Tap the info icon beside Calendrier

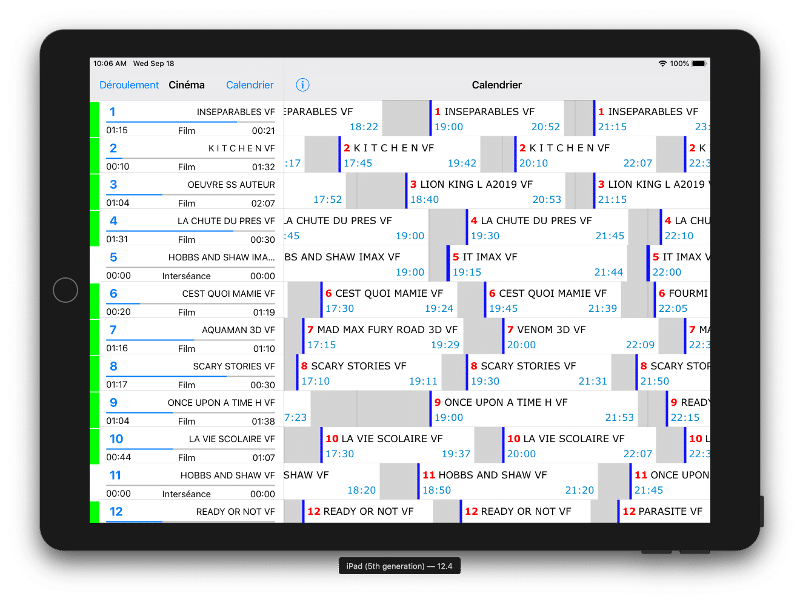point(303,85)
